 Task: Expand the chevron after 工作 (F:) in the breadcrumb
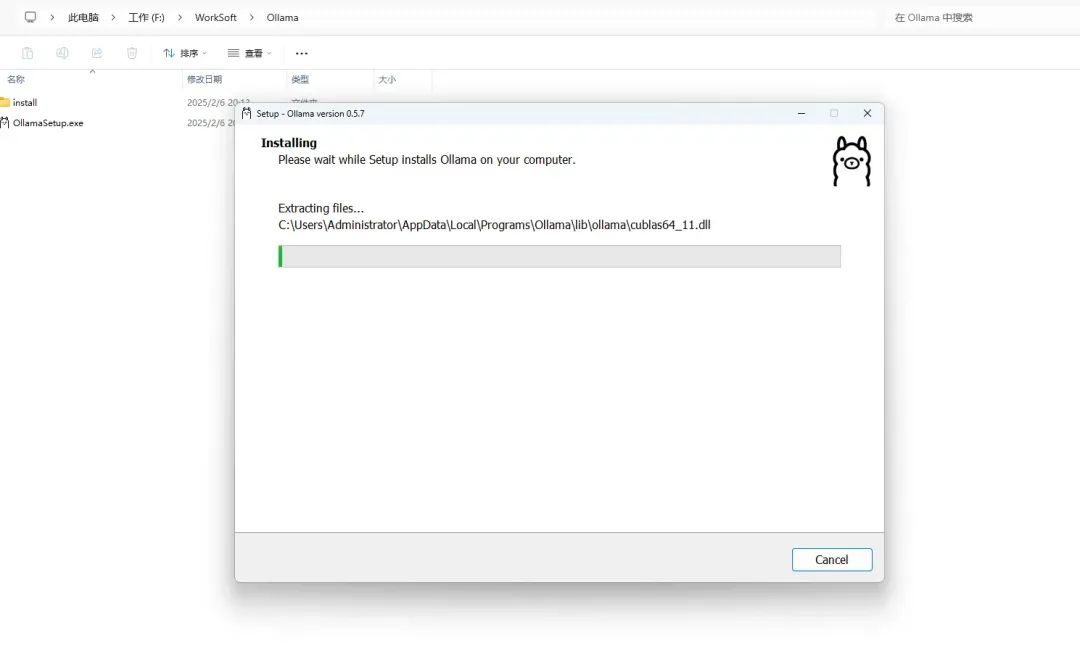[180, 17]
